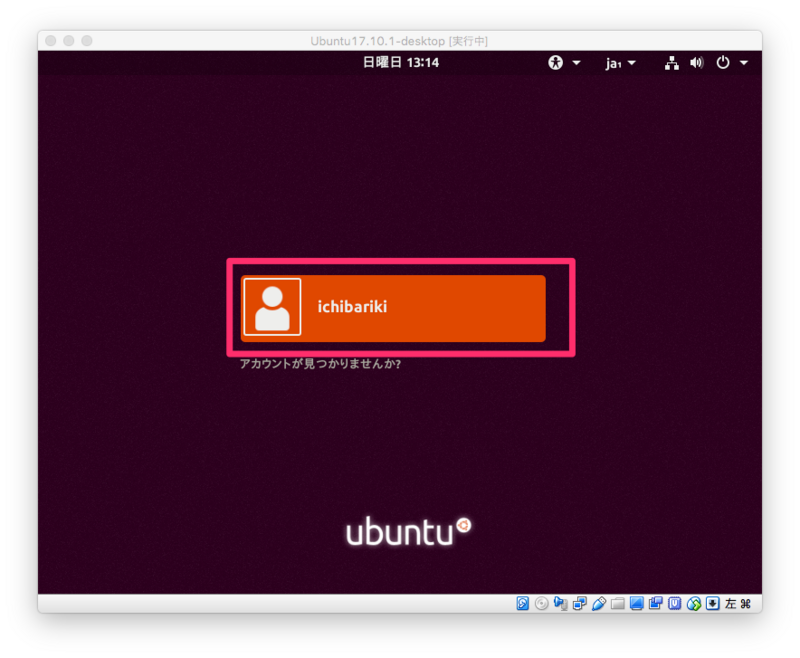
Task: Click the ubuntu logo at screen bottom
Action: 408,531
